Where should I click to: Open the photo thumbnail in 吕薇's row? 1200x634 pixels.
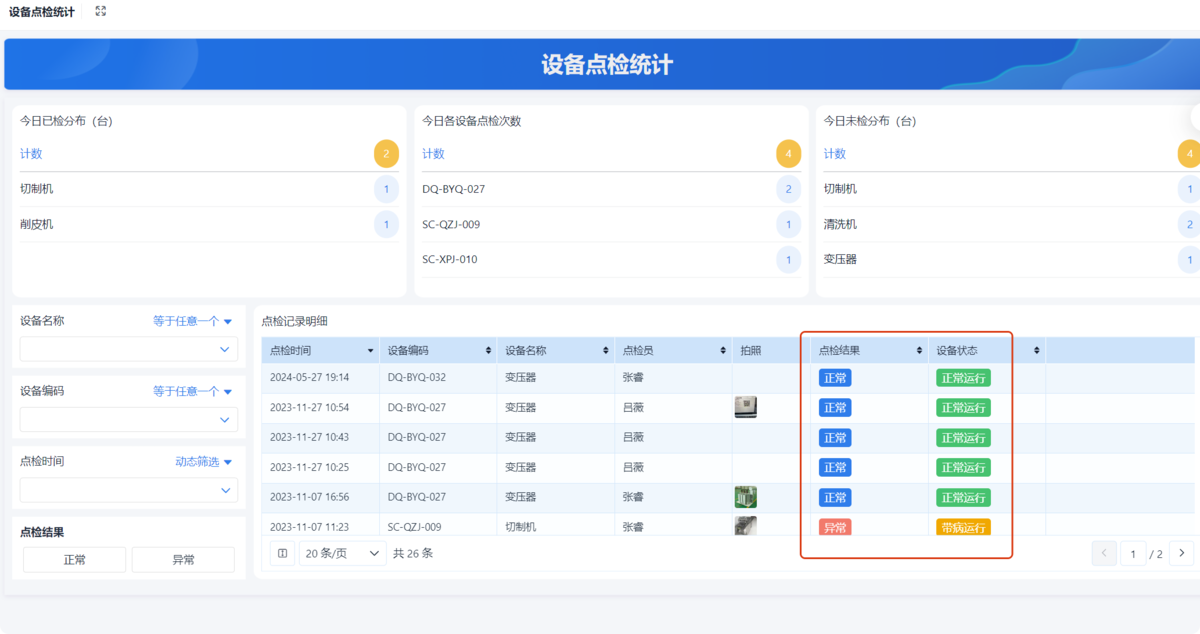point(745,407)
